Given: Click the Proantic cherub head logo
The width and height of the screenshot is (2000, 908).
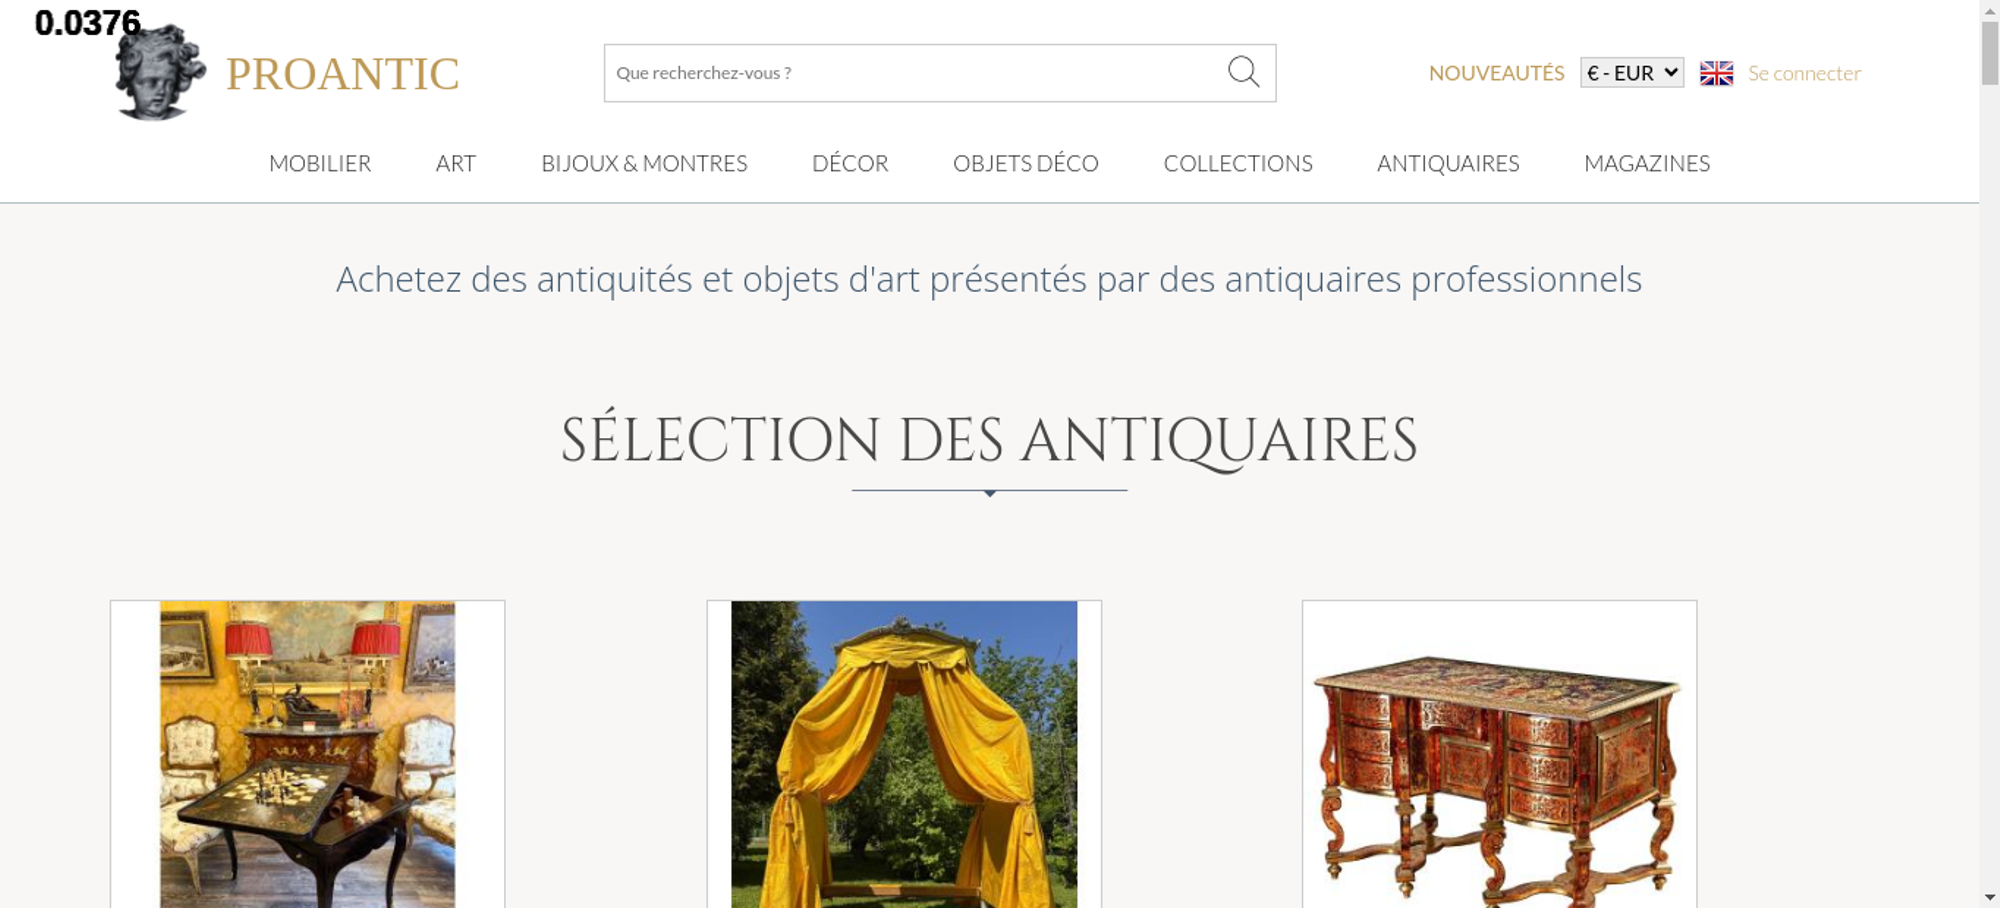Looking at the screenshot, I should [x=160, y=72].
